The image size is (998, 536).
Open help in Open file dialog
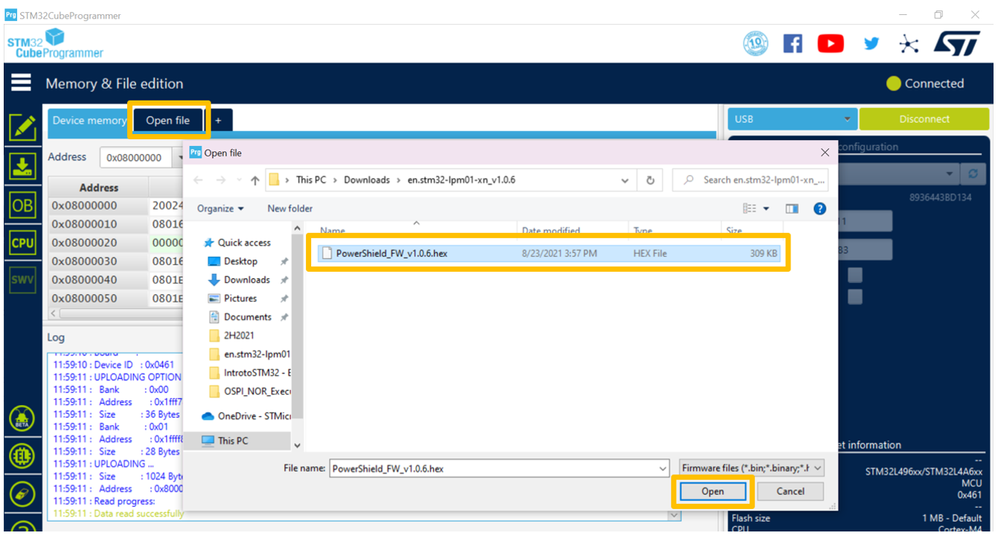820,209
